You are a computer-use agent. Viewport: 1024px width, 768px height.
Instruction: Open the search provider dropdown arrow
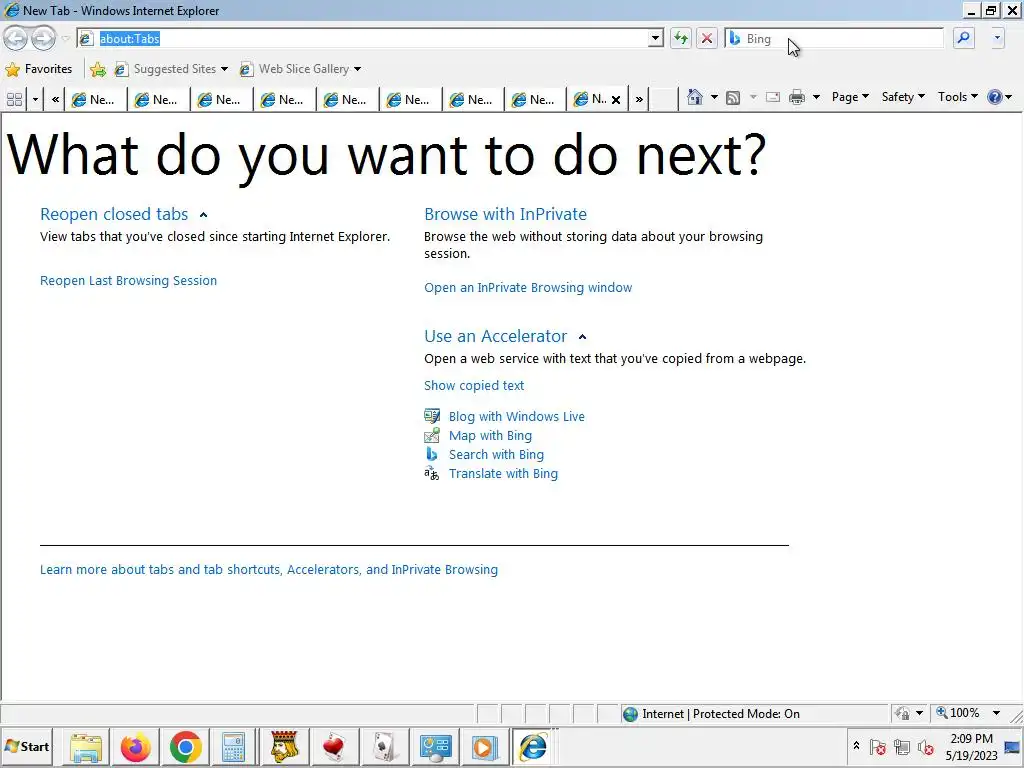point(997,39)
